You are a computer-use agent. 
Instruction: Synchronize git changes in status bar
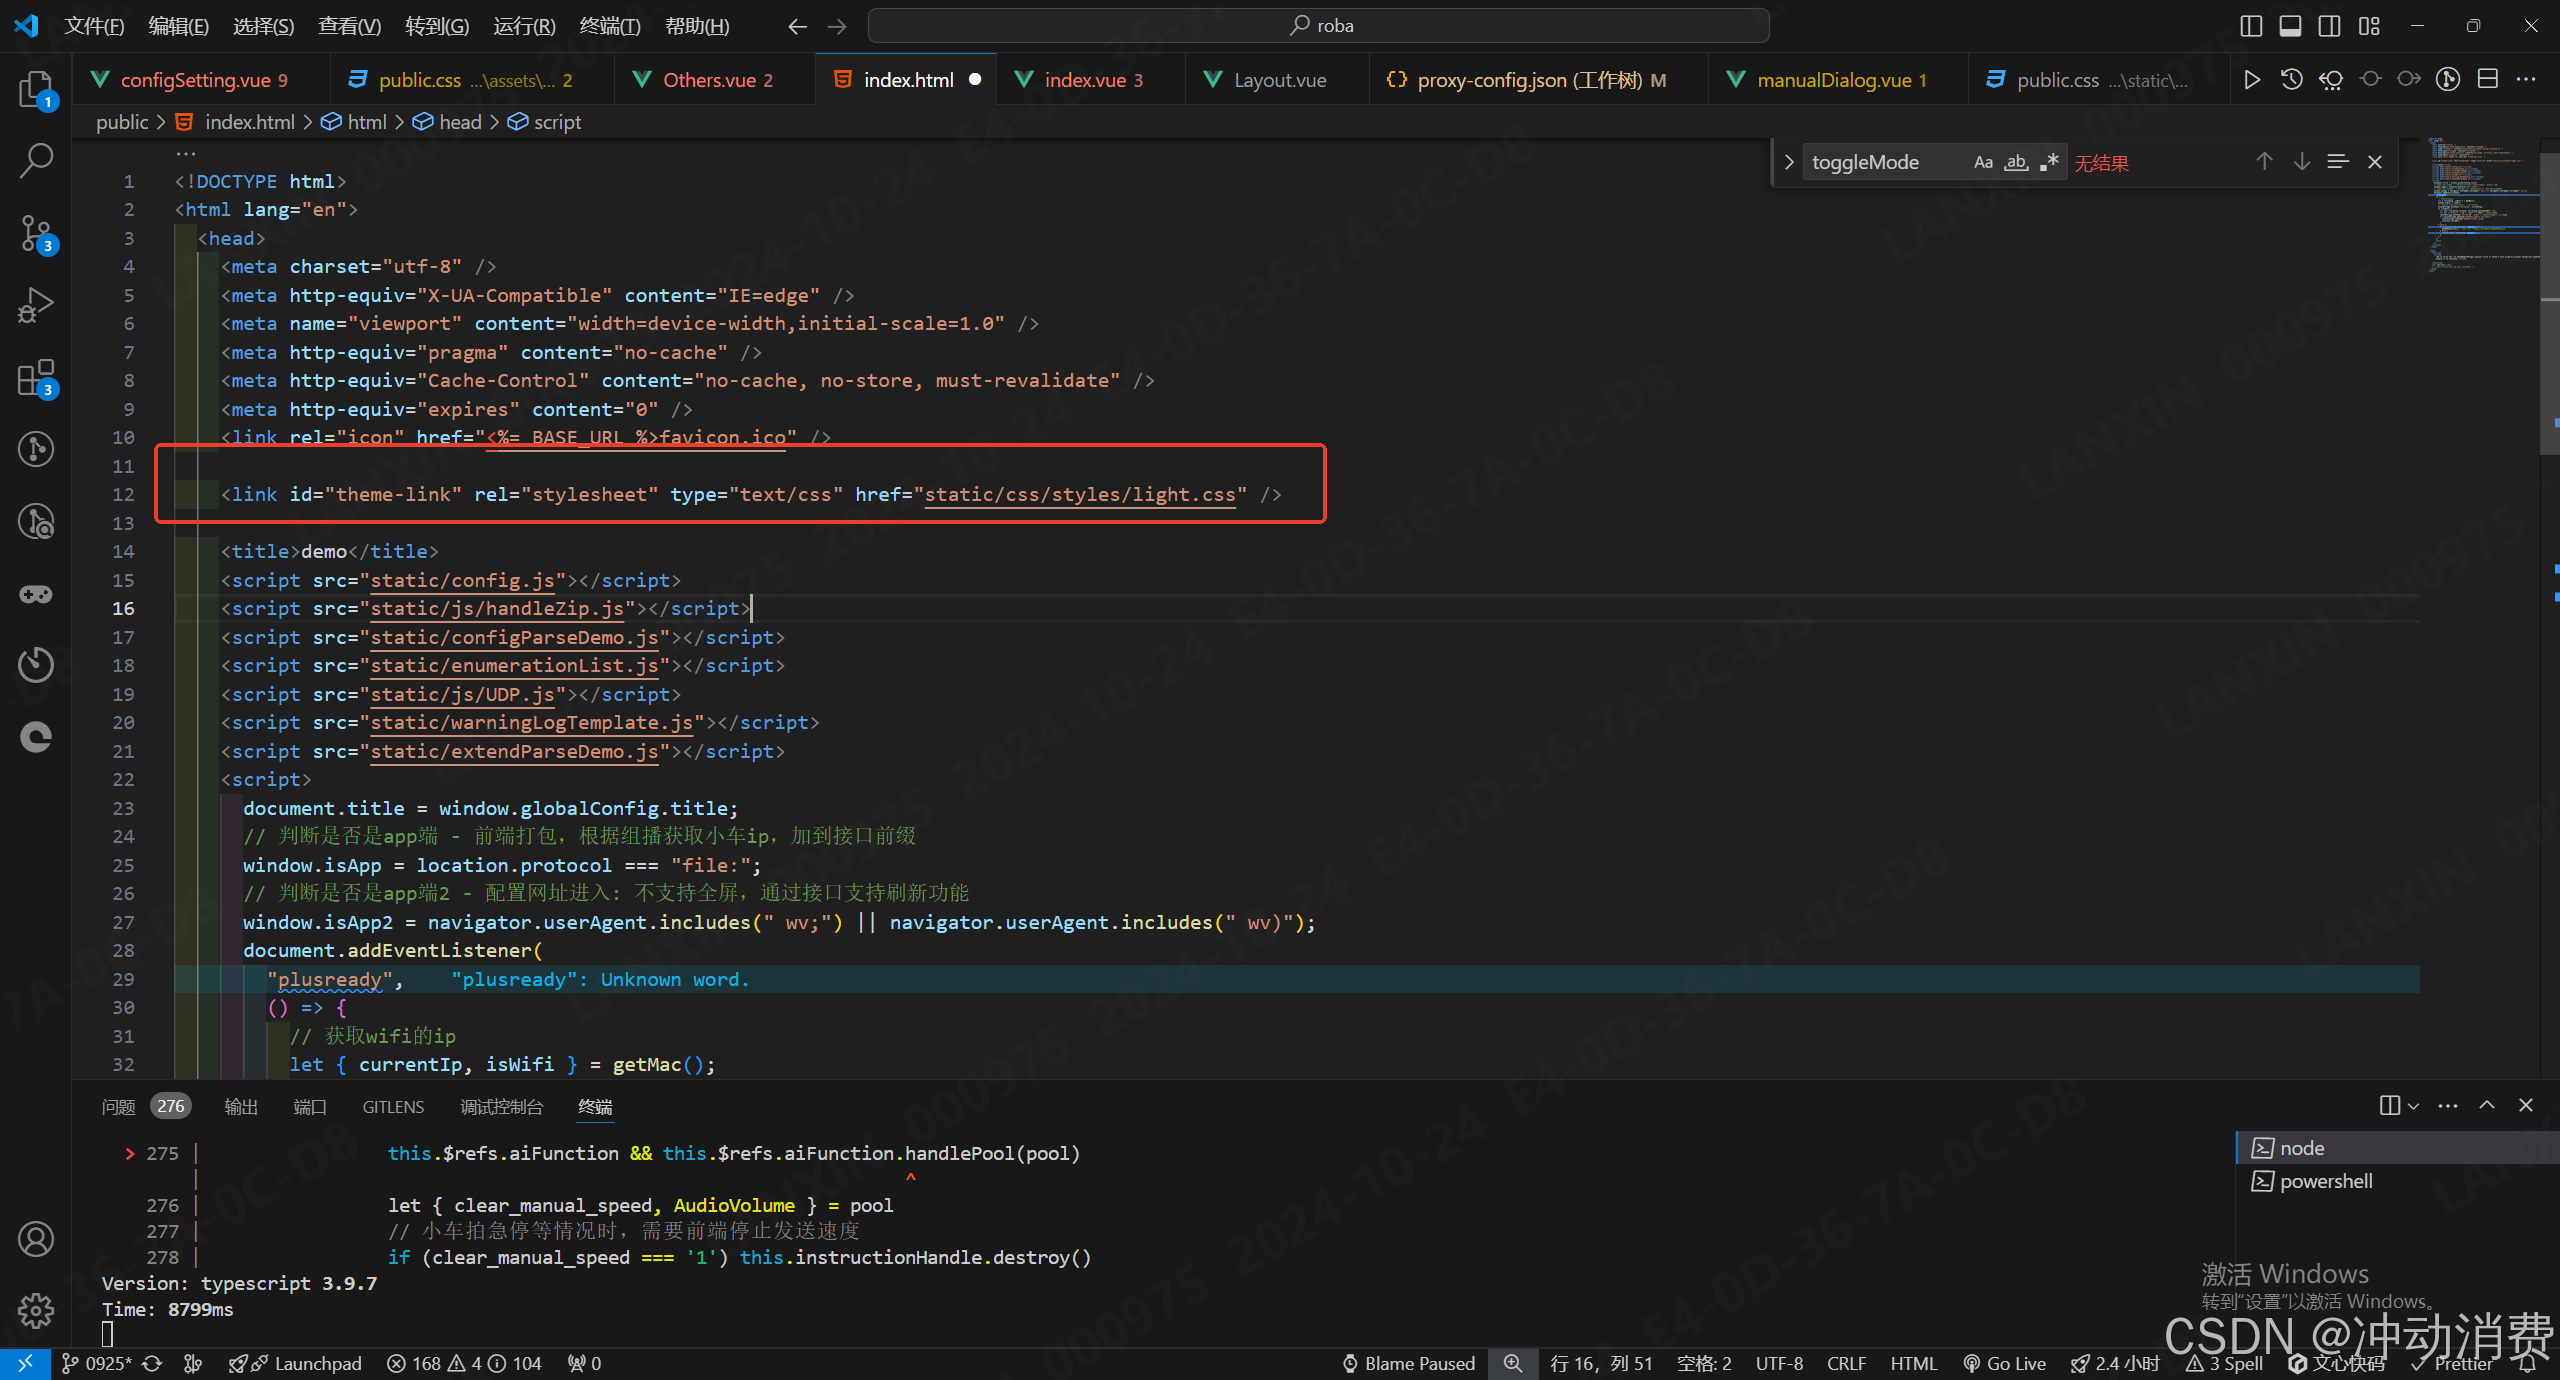[152, 1363]
